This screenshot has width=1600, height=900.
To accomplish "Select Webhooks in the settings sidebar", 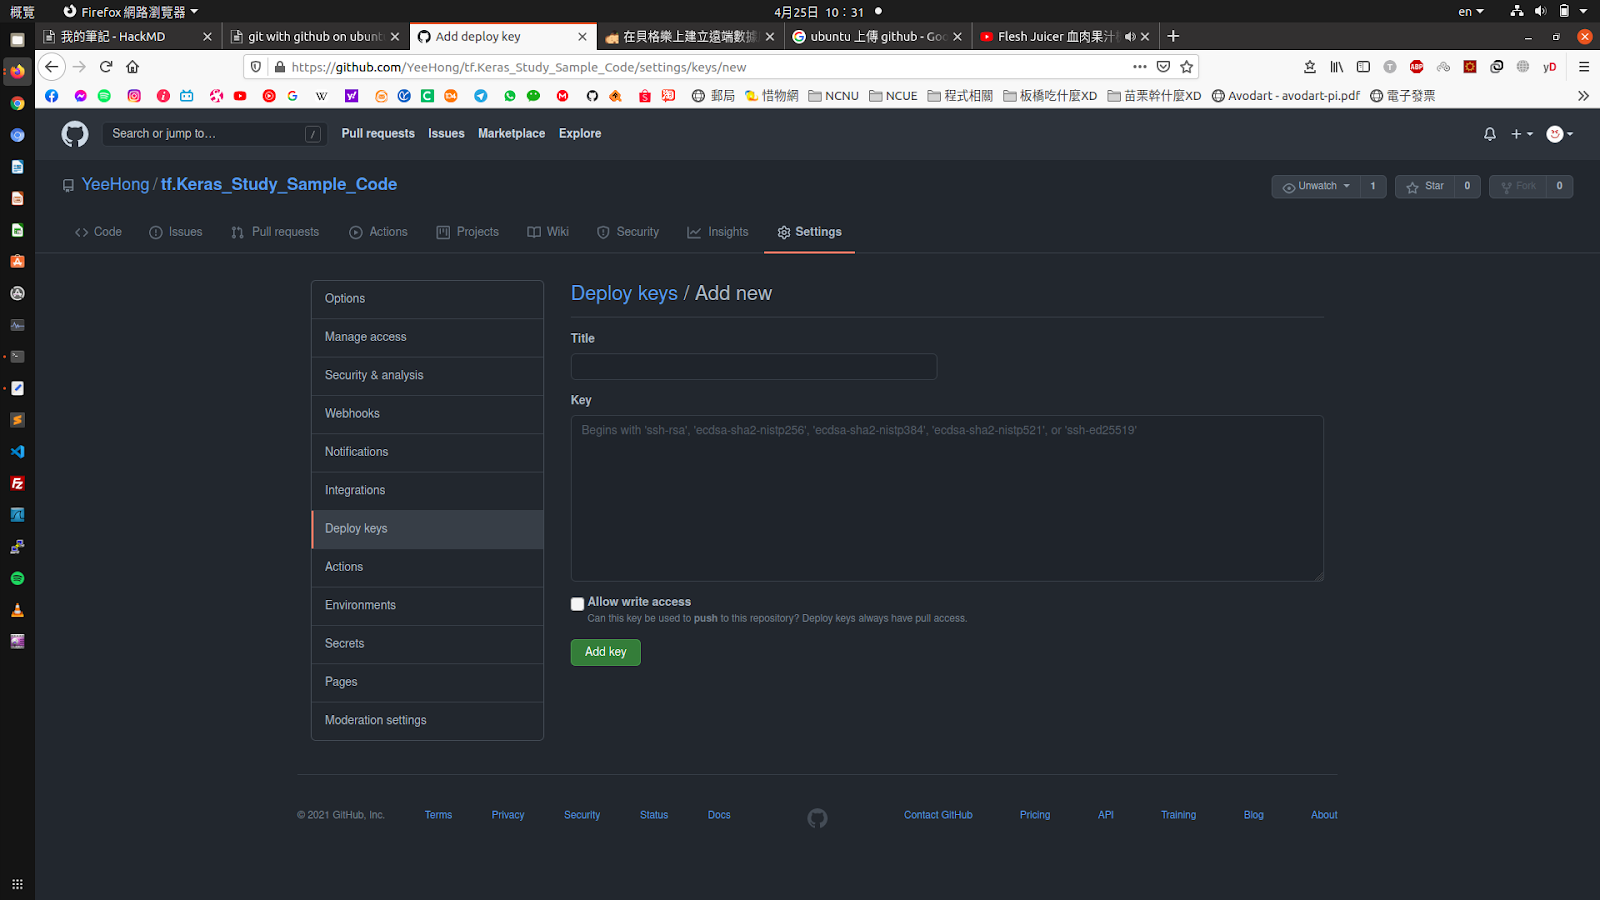I will pyautogui.click(x=427, y=414).
